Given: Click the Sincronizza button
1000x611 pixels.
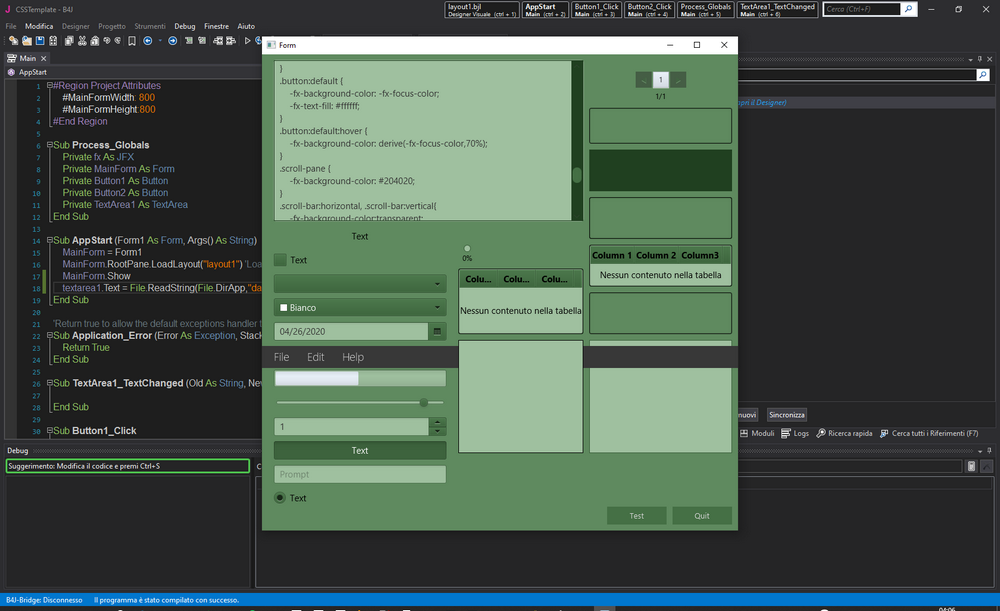Looking at the screenshot, I should pos(787,415).
